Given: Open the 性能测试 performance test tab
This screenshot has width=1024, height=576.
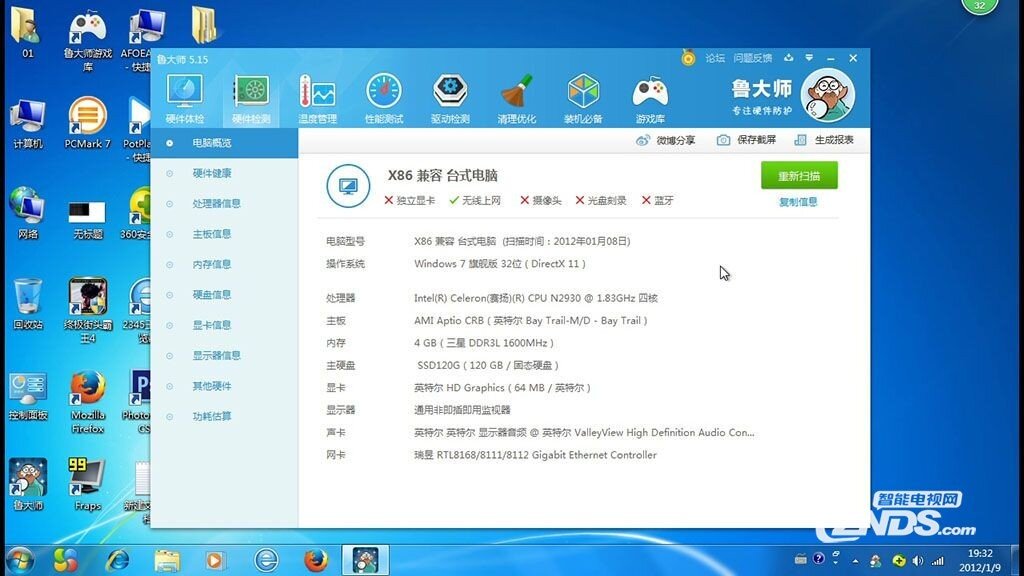Looking at the screenshot, I should point(384,99).
